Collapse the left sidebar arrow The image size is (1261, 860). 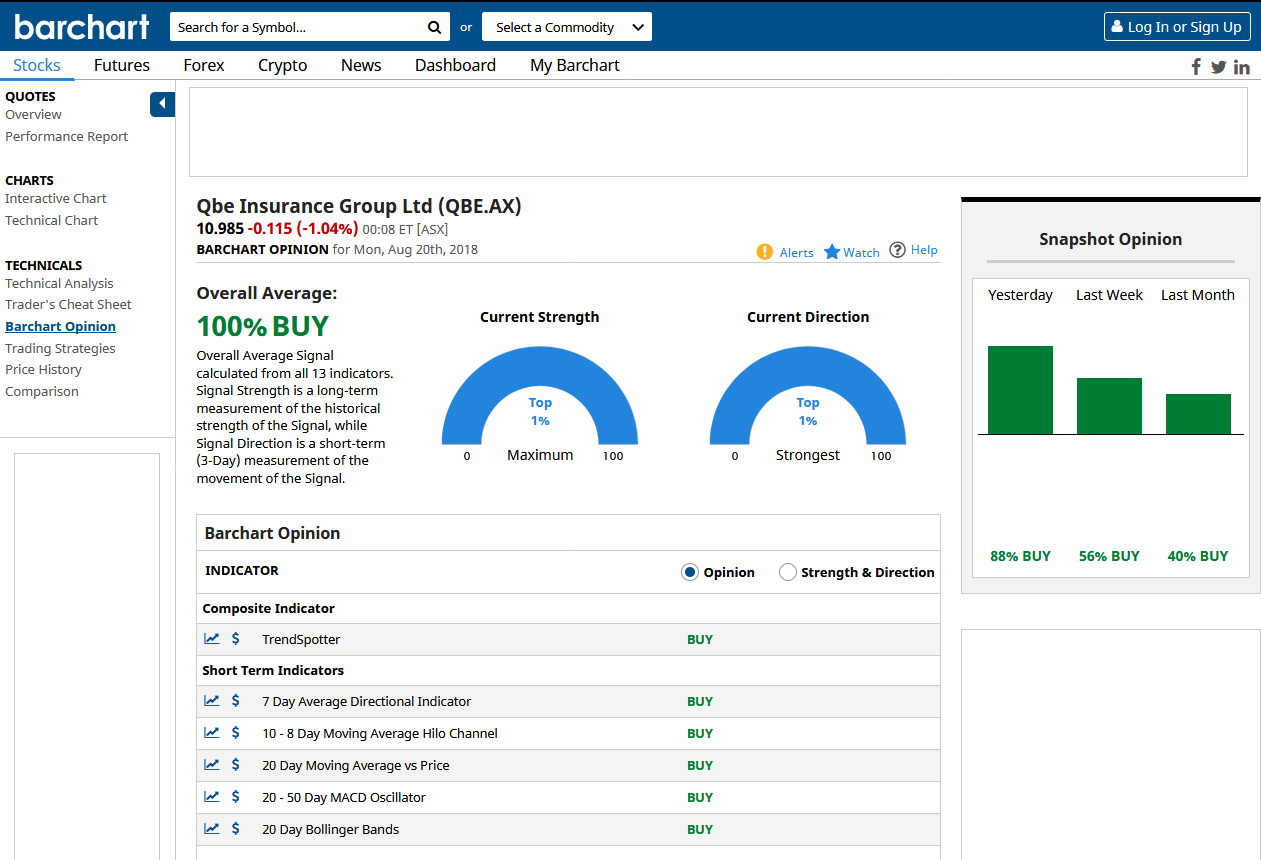[162, 104]
